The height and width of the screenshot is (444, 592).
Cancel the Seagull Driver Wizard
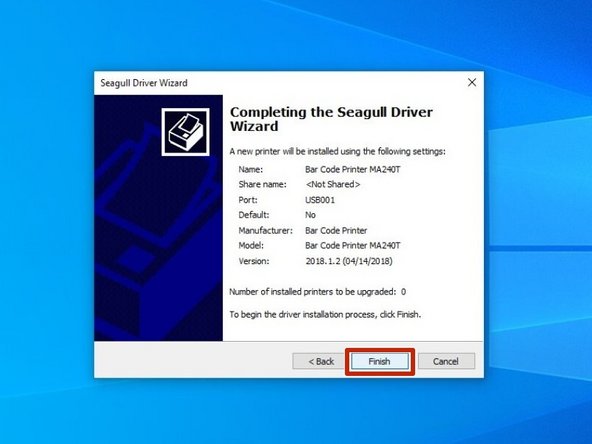[x=446, y=361]
